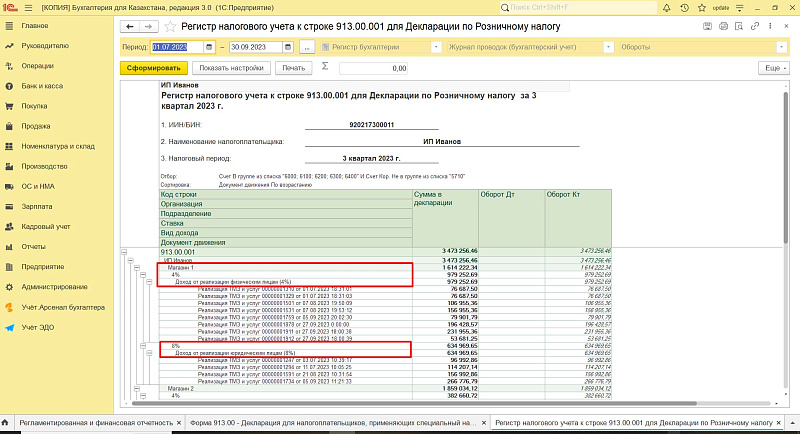800x434 pixels.
Task: Open the Банк и касса section icon
Action: 9,86
